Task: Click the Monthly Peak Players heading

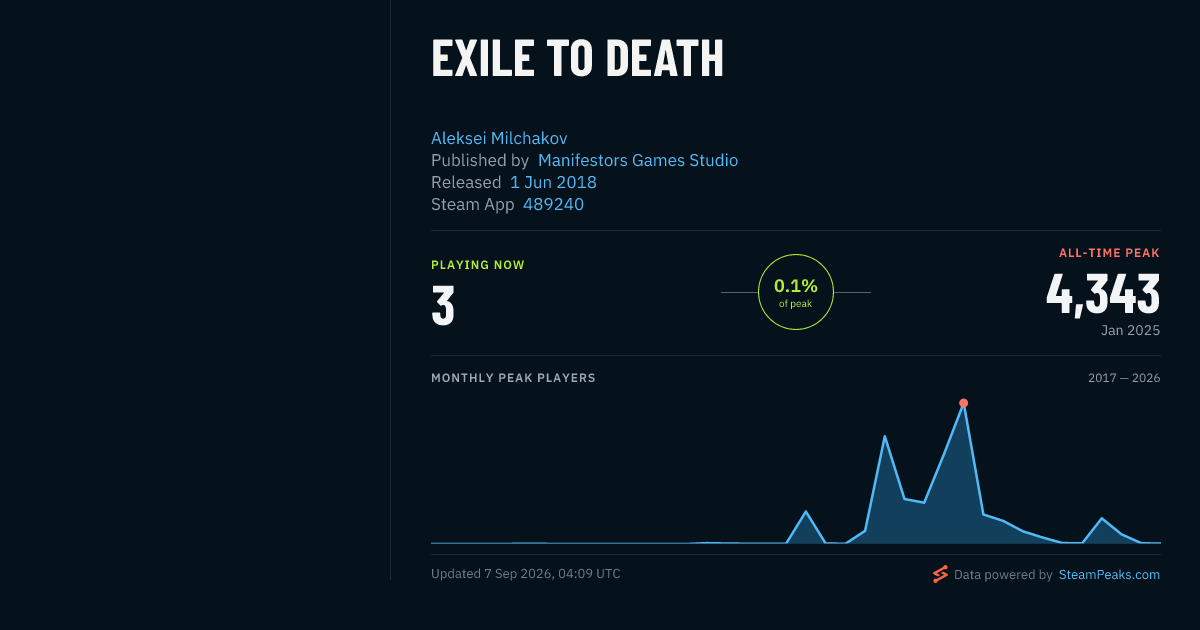Action: point(513,378)
